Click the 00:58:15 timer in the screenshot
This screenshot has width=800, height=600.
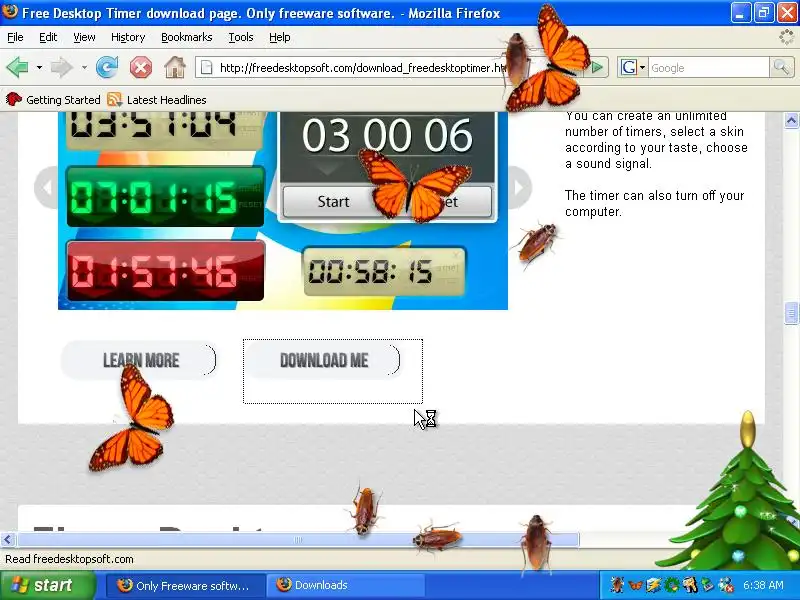(x=384, y=271)
